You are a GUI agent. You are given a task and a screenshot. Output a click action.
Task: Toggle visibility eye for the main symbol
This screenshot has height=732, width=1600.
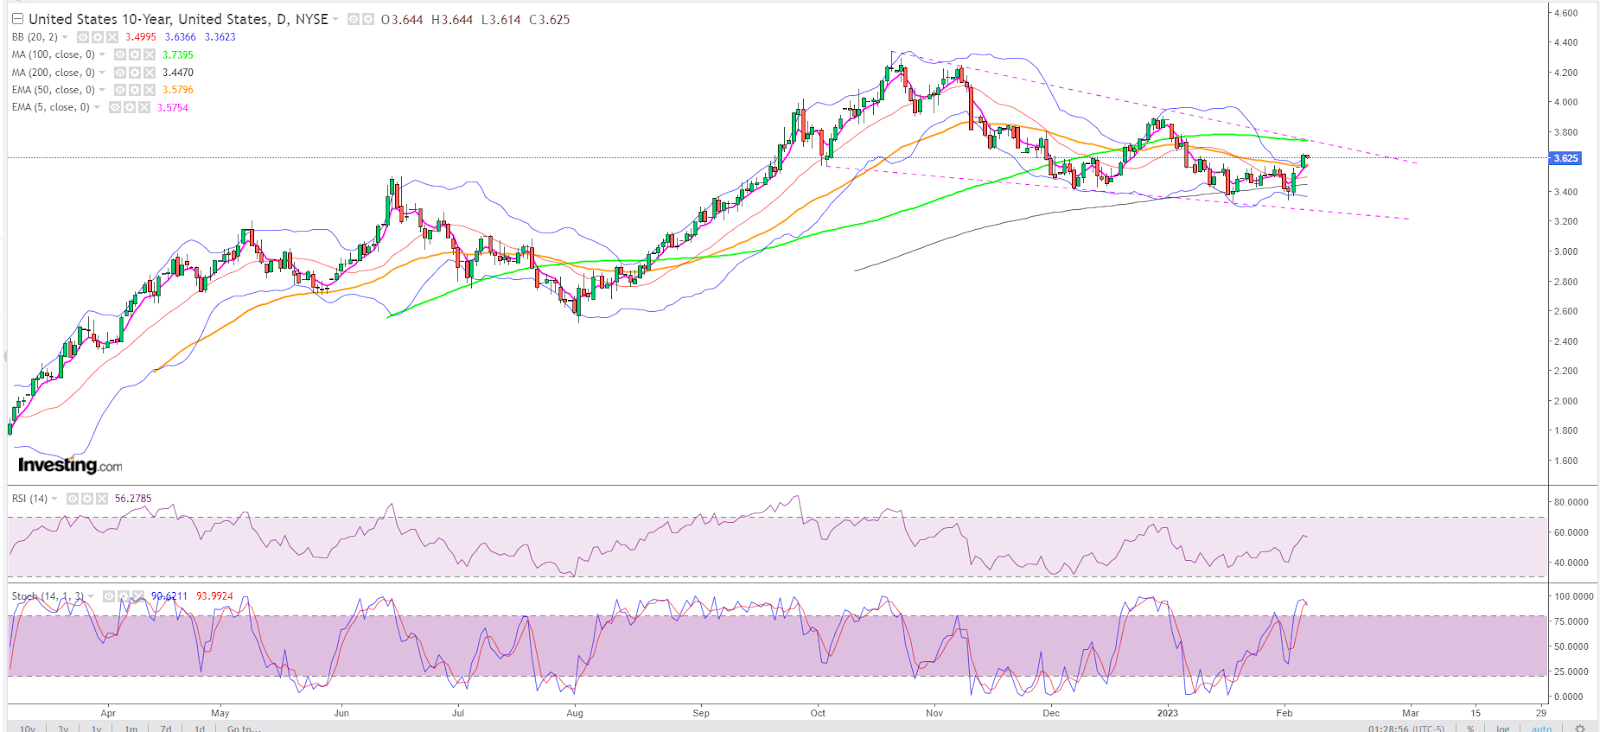click(353, 19)
